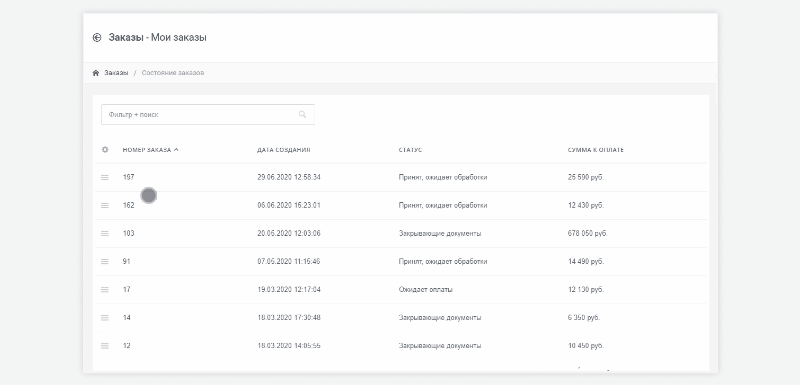Open row menu icon for order 197
The width and height of the screenshot is (800, 385).
click(x=105, y=177)
